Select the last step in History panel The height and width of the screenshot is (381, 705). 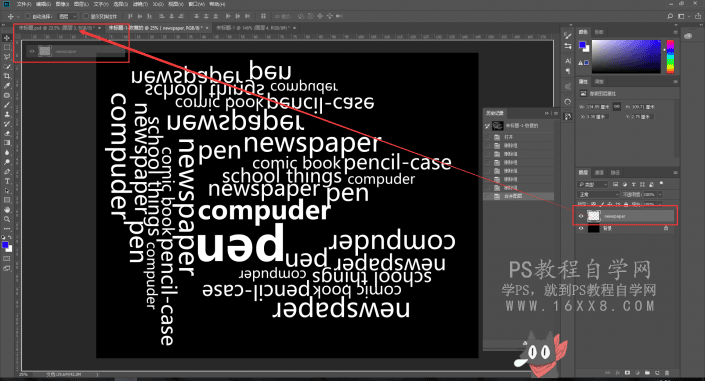(x=519, y=197)
